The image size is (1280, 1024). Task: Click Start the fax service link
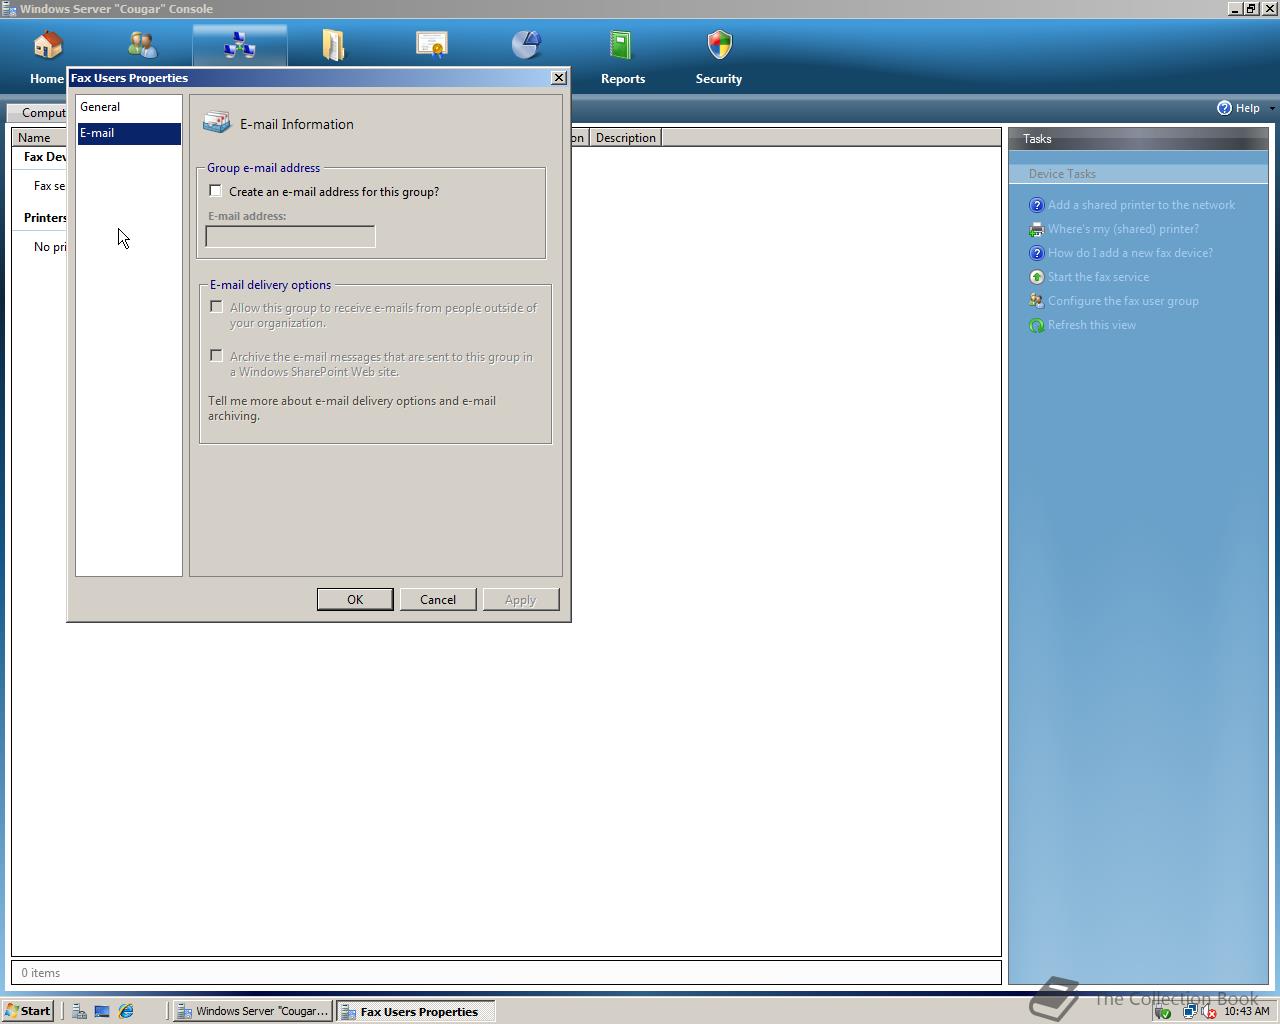pos(1098,277)
